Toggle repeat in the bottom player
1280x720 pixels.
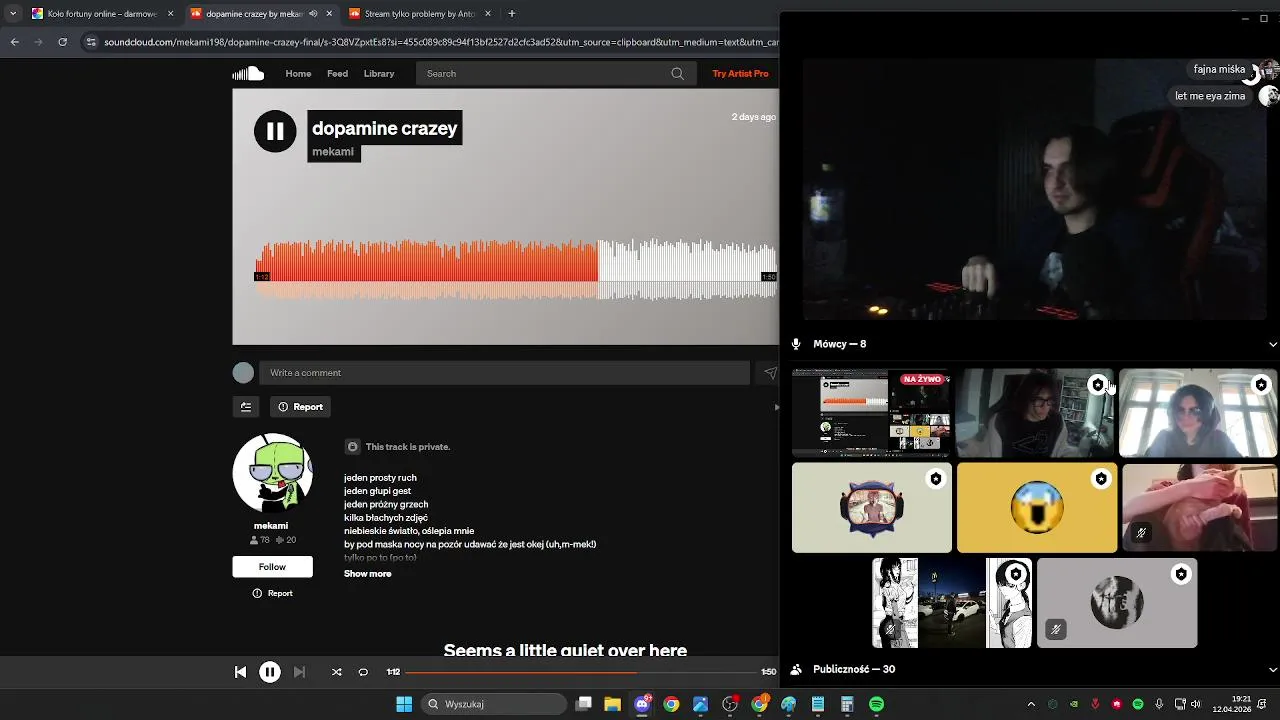tap(363, 672)
